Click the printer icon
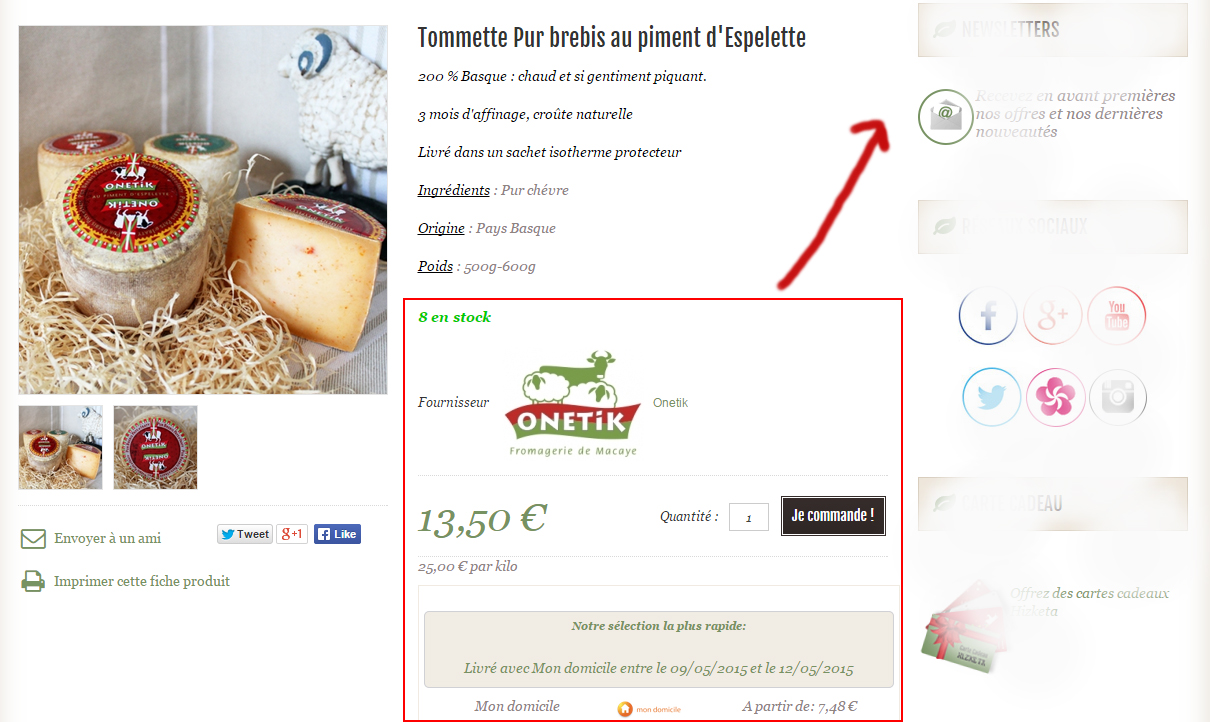 coord(34,581)
